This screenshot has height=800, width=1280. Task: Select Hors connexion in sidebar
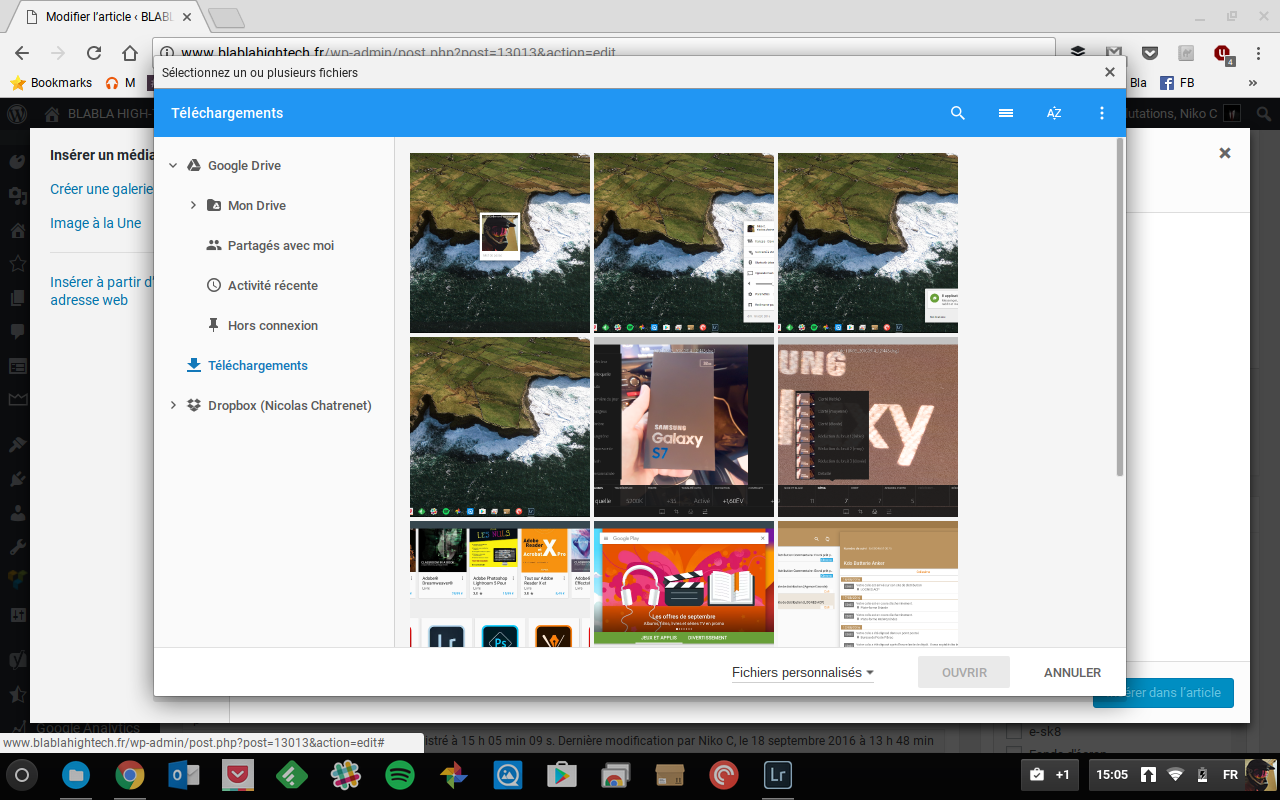(272, 326)
